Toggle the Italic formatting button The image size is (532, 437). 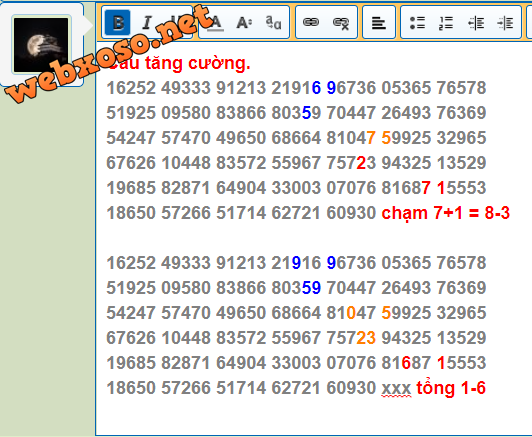pyautogui.click(x=147, y=23)
